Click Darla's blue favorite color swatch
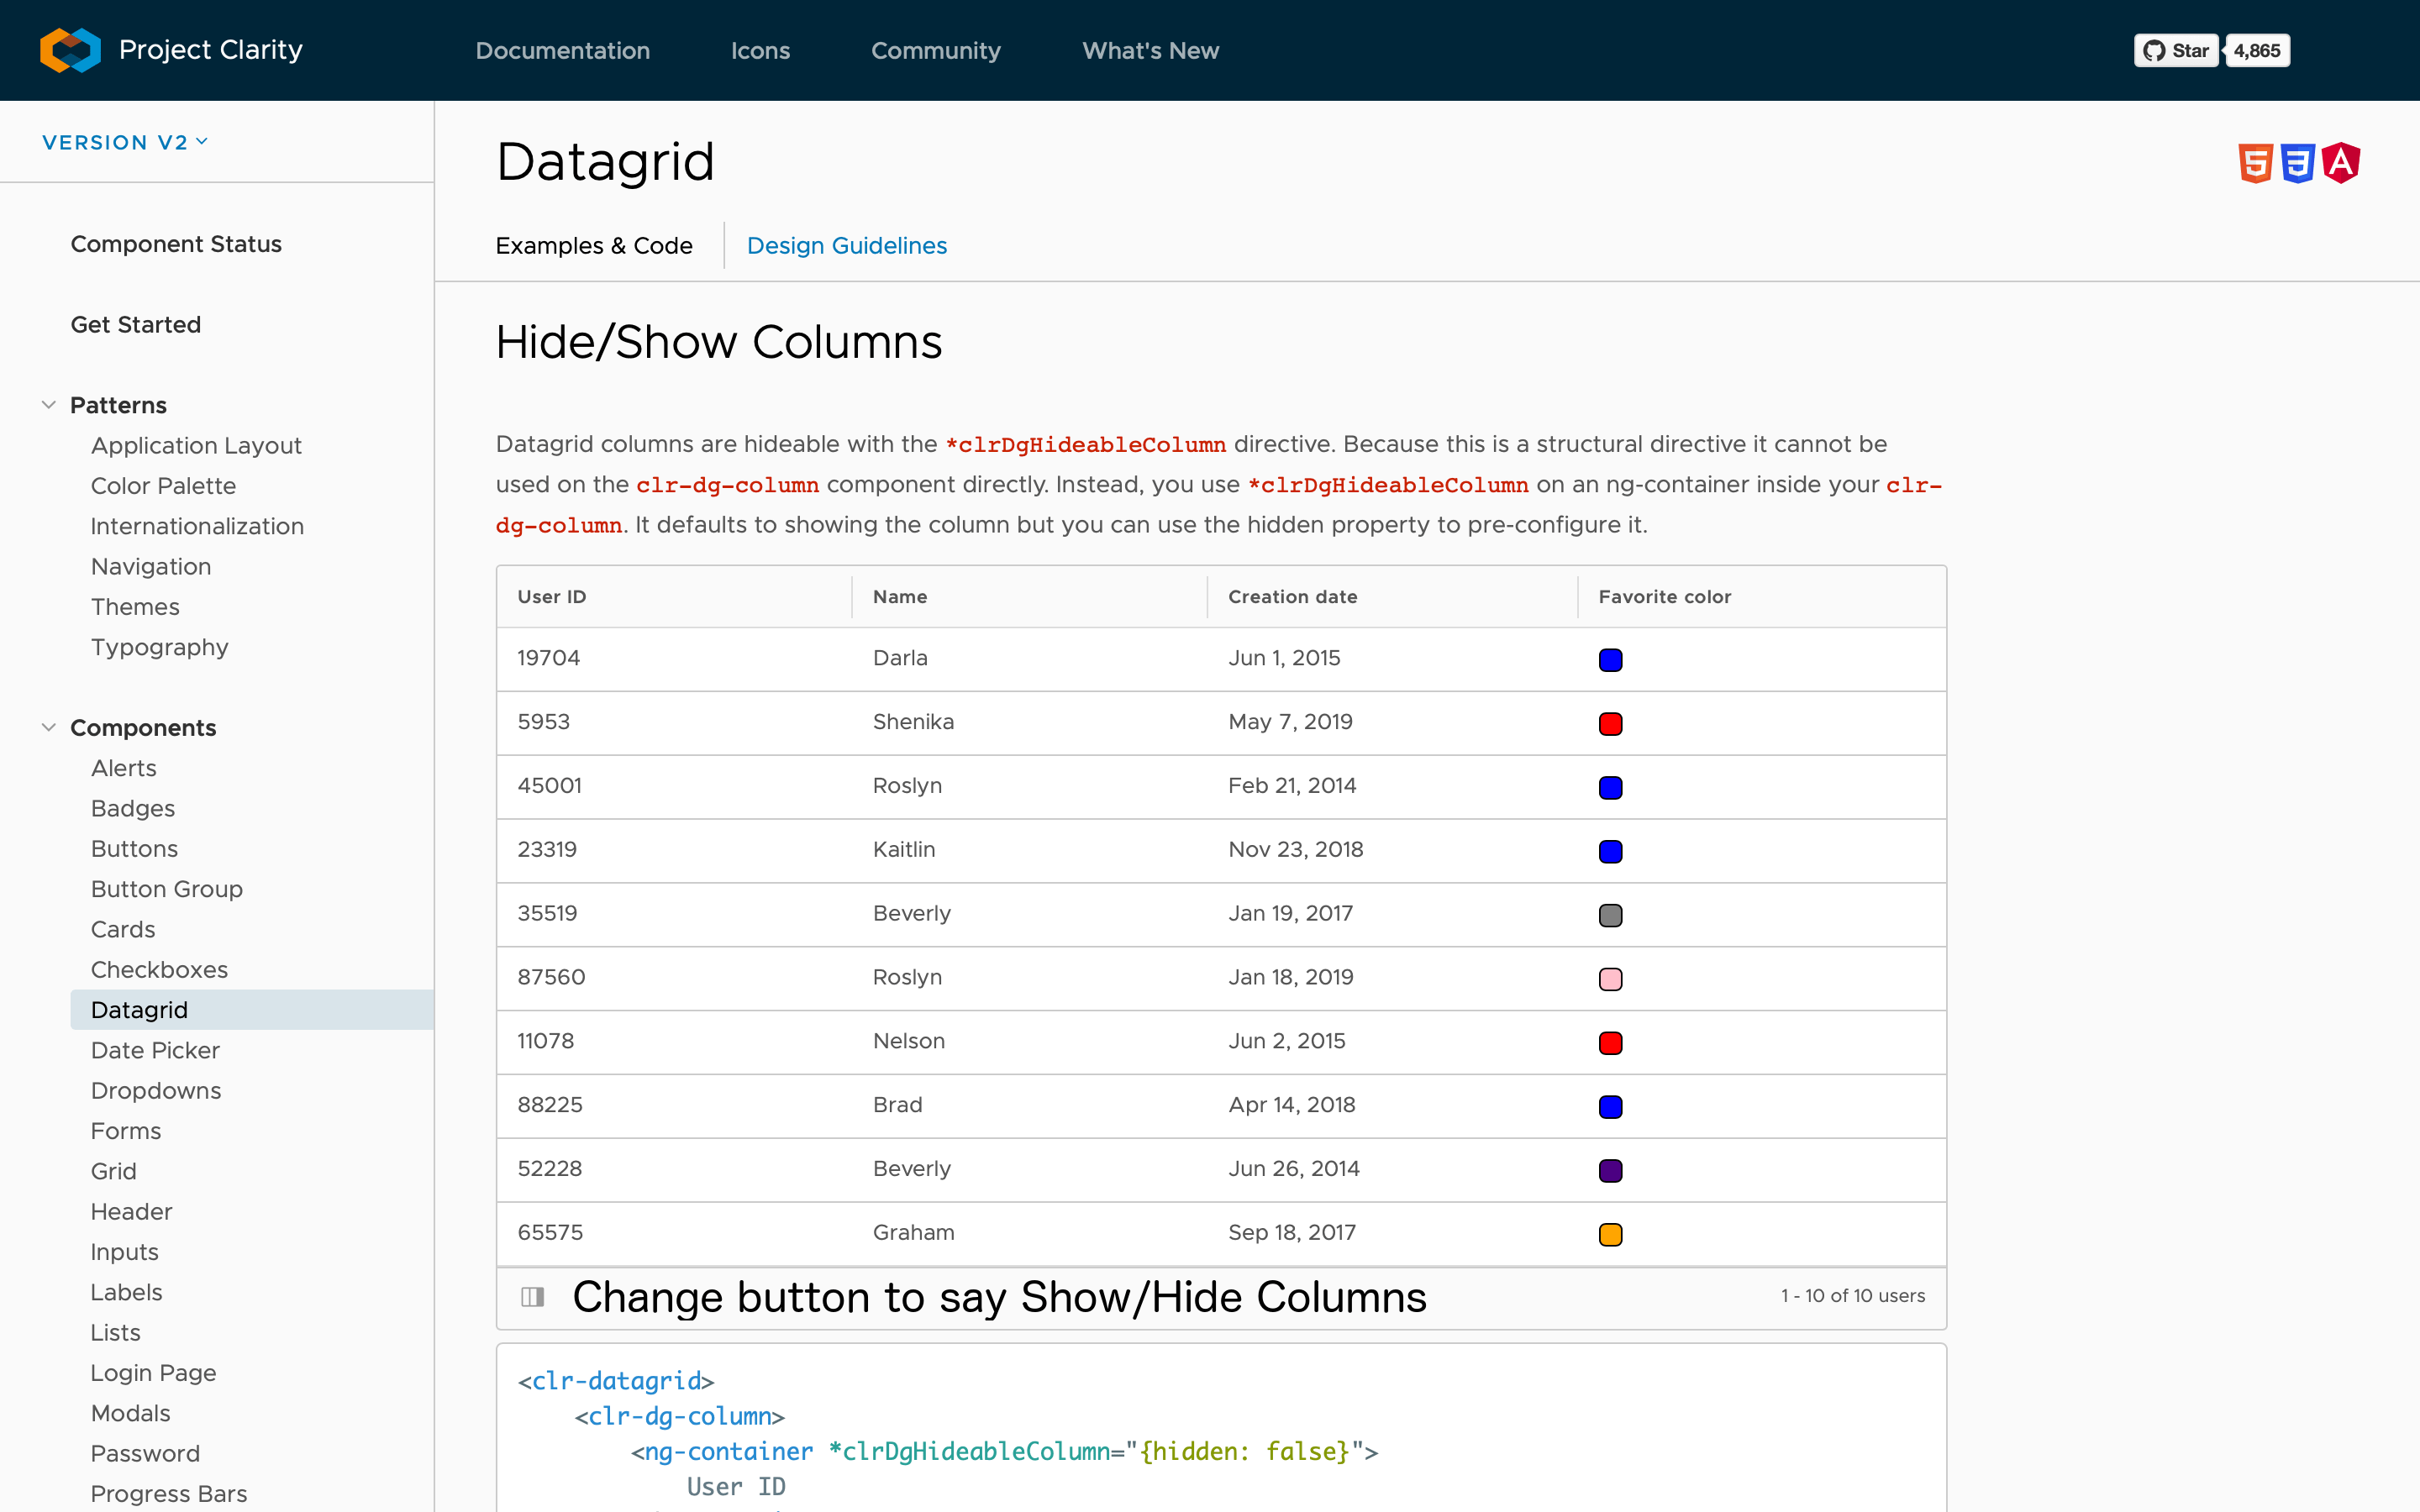2420x1512 pixels. click(1610, 659)
